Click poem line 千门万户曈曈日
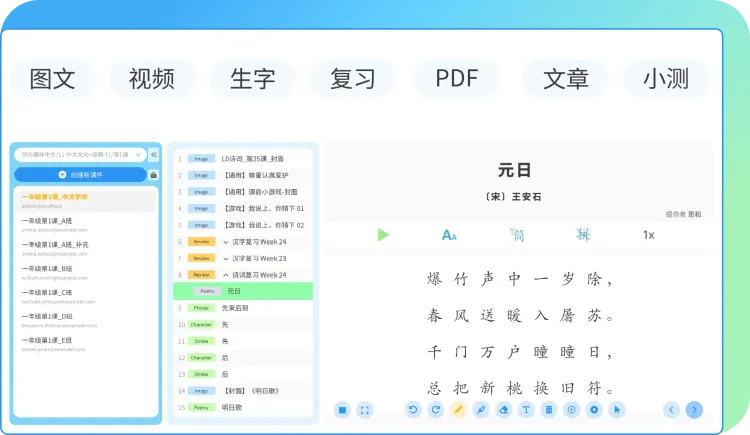Screen dimensions: 750x435 point(519,352)
